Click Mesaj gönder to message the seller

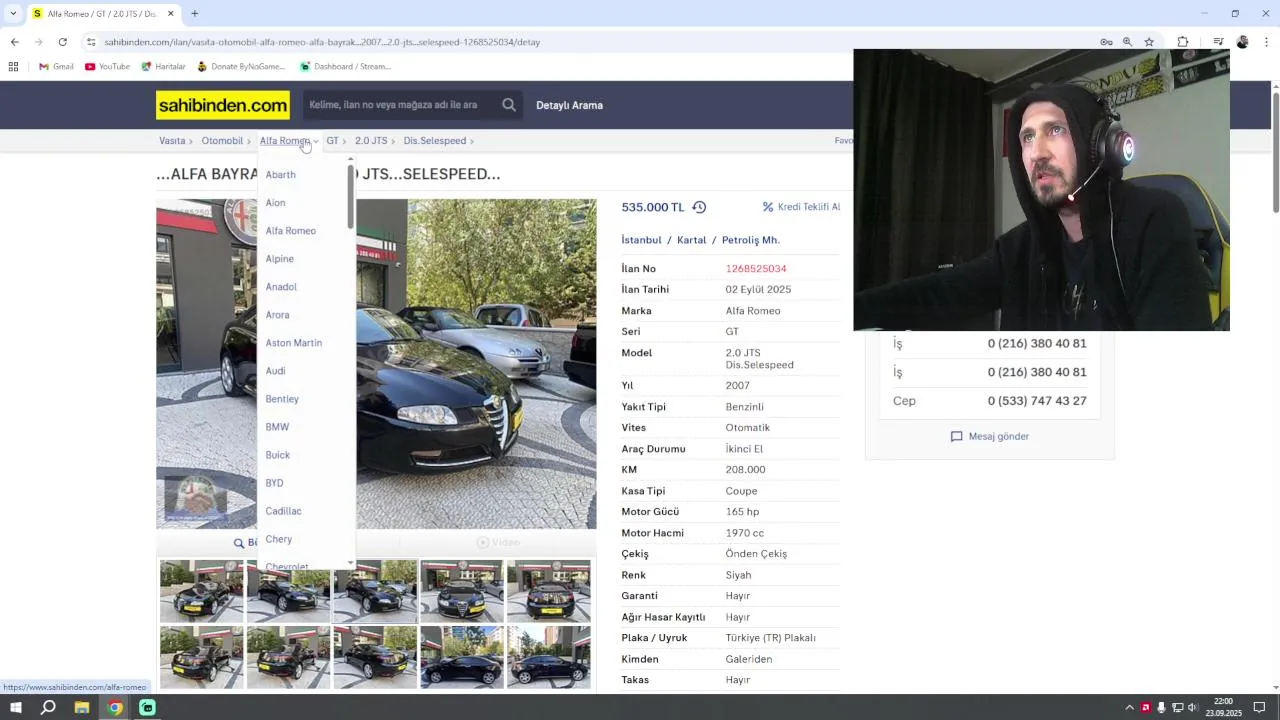998,437
